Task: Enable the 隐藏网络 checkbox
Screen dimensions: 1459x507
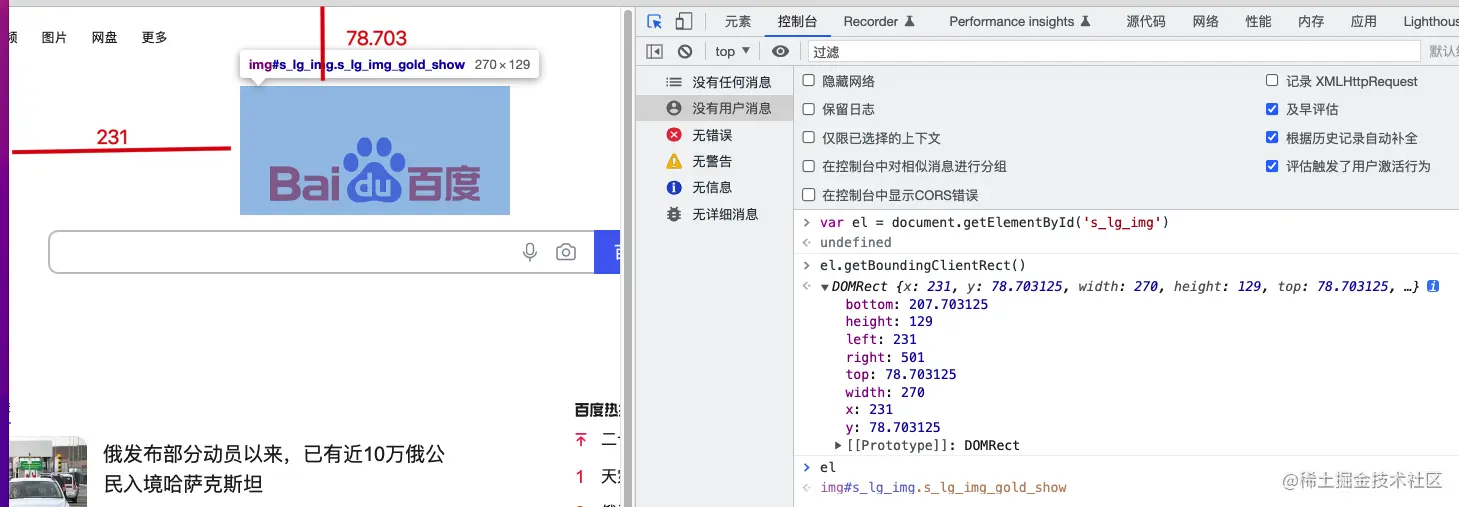Action: click(809, 81)
